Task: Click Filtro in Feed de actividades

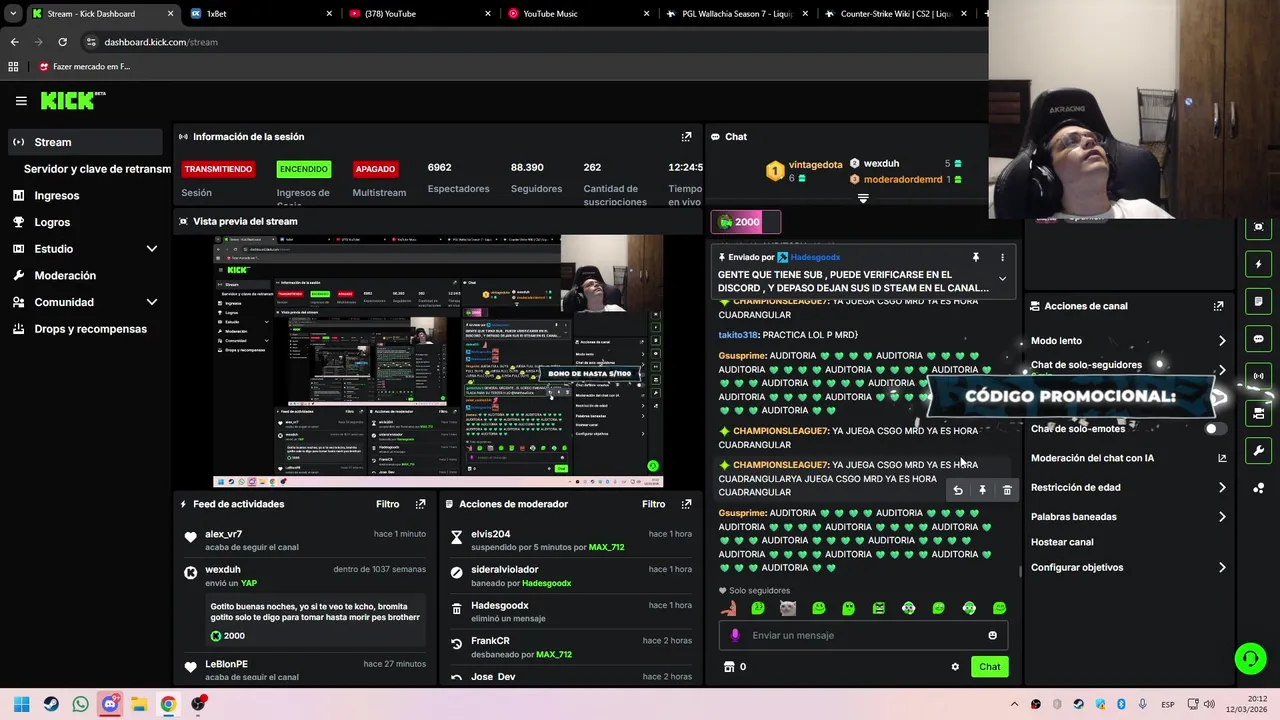Action: click(387, 504)
